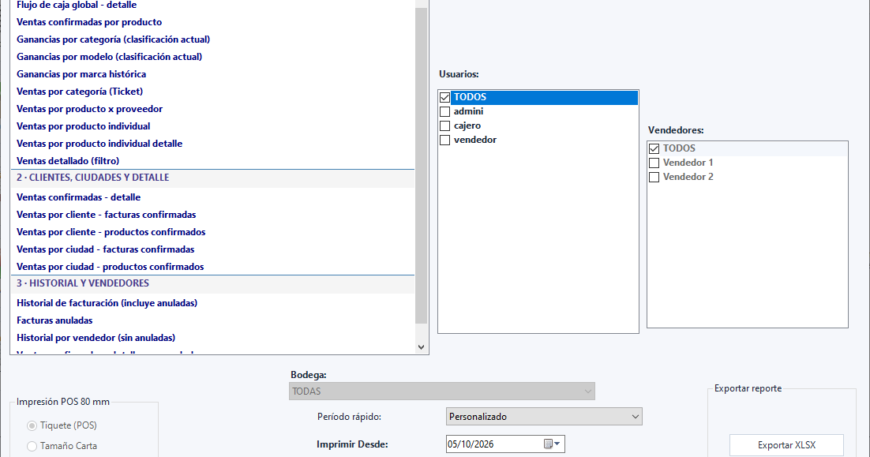This screenshot has height=457, width=870.
Task: Select Ventas por ciudad - facturas confirmadas
Action: point(105,249)
